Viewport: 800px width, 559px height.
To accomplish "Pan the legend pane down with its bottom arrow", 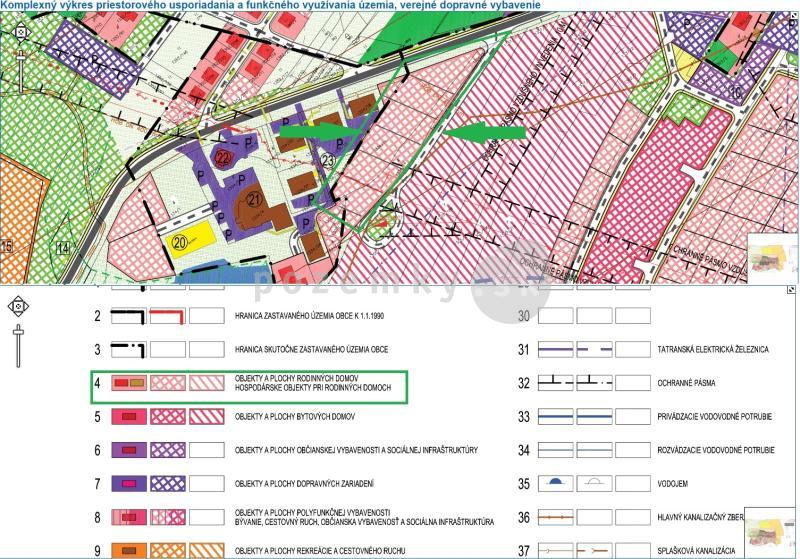I will (x=18, y=314).
